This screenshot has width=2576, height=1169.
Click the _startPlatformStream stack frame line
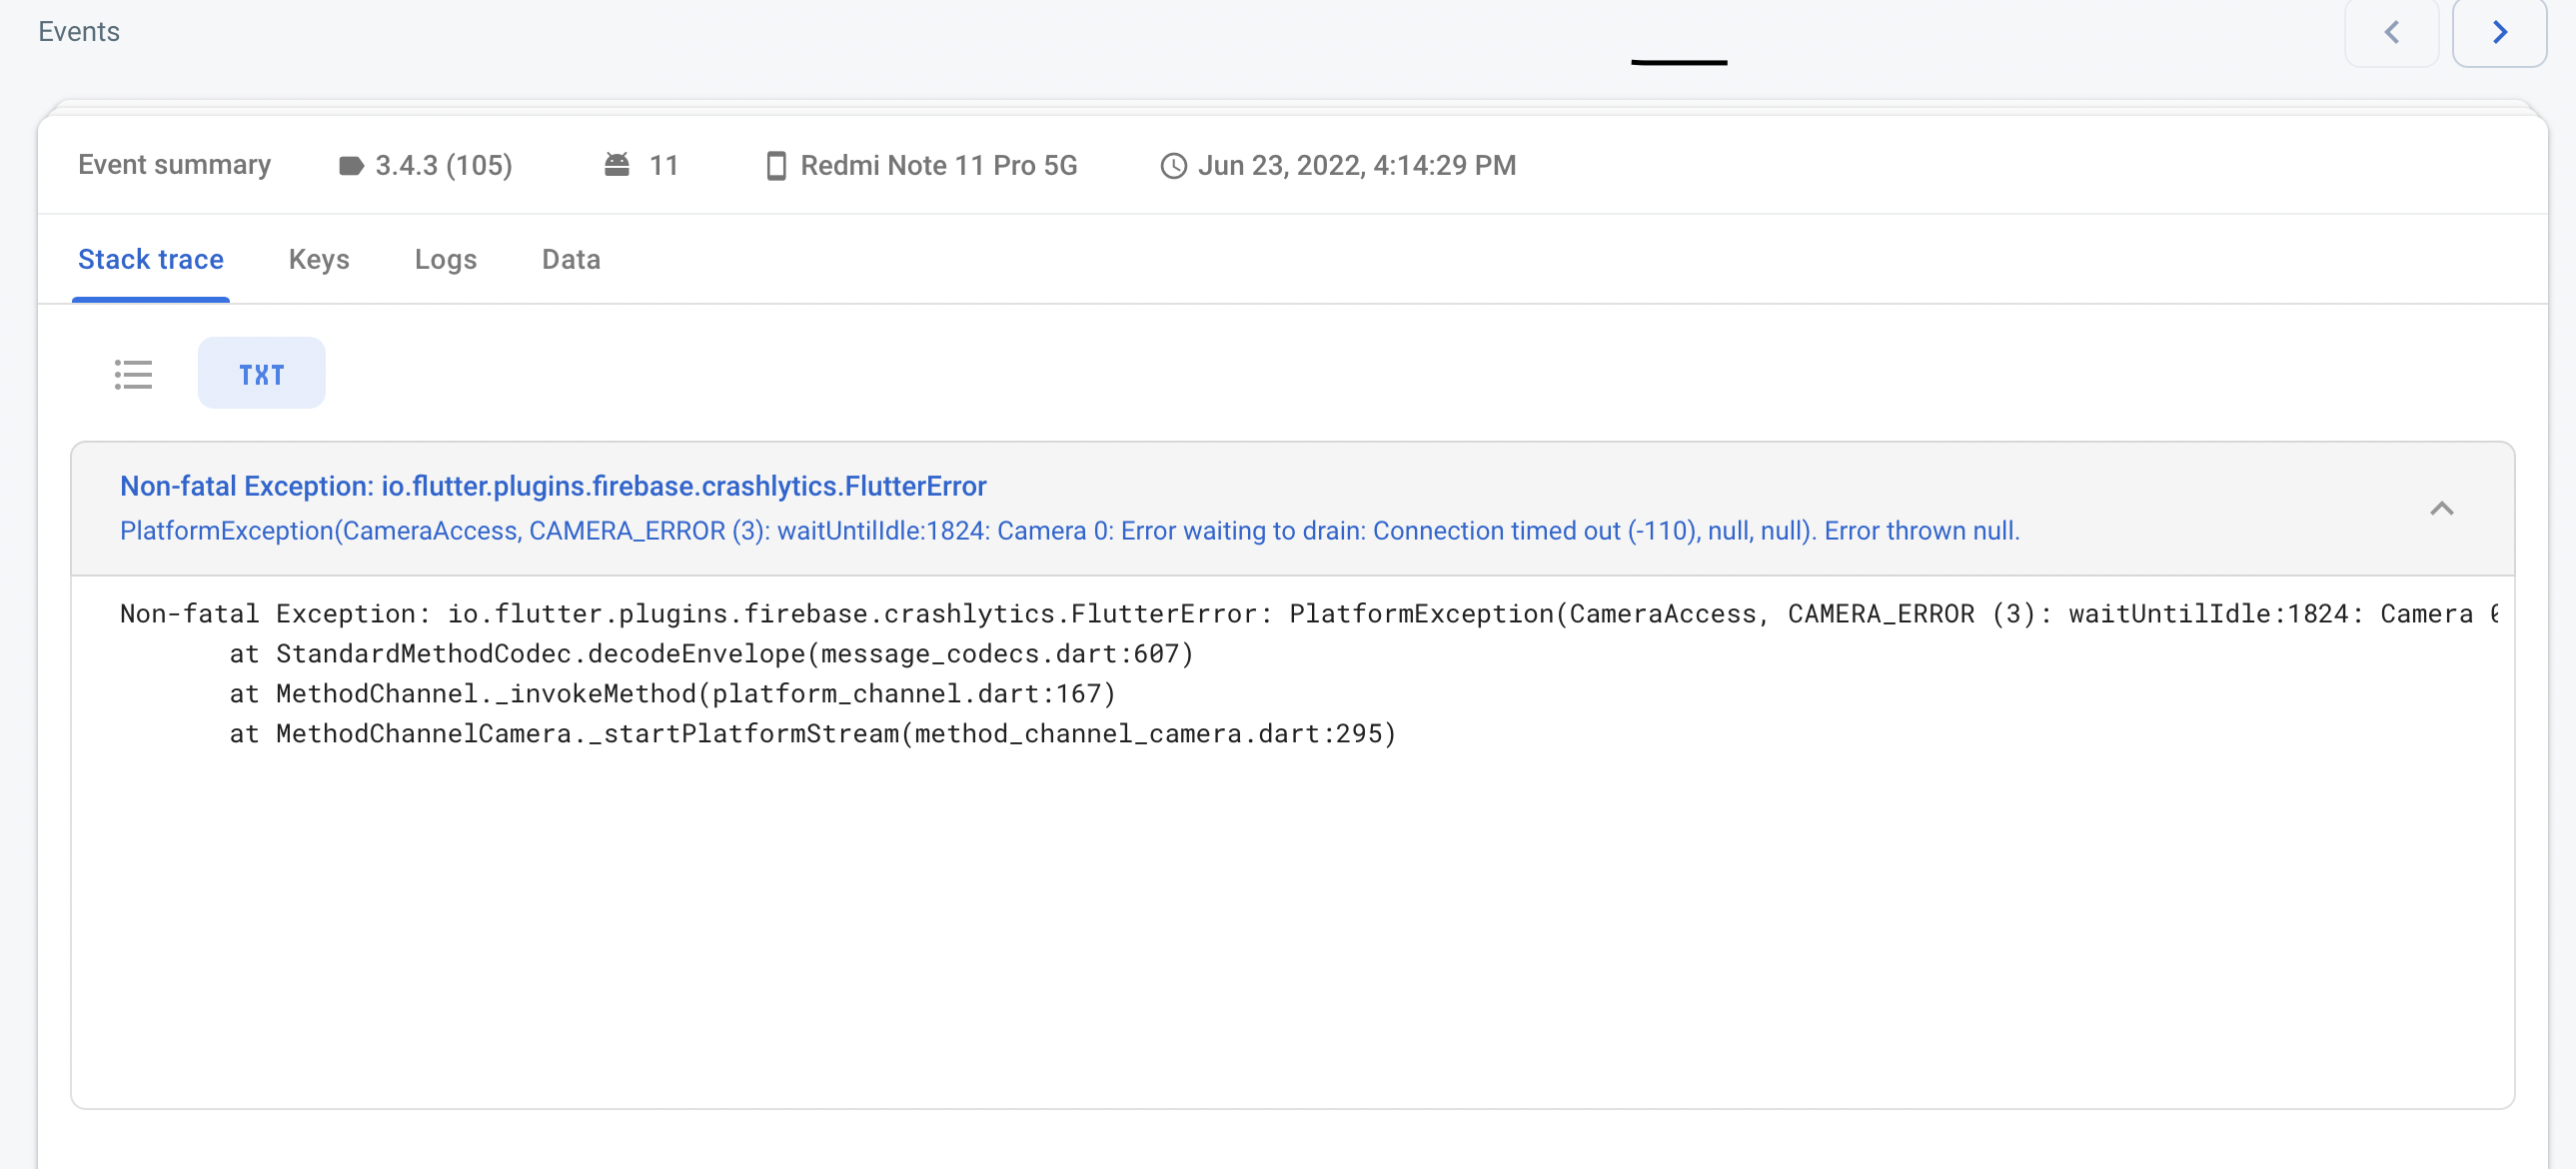click(812, 734)
